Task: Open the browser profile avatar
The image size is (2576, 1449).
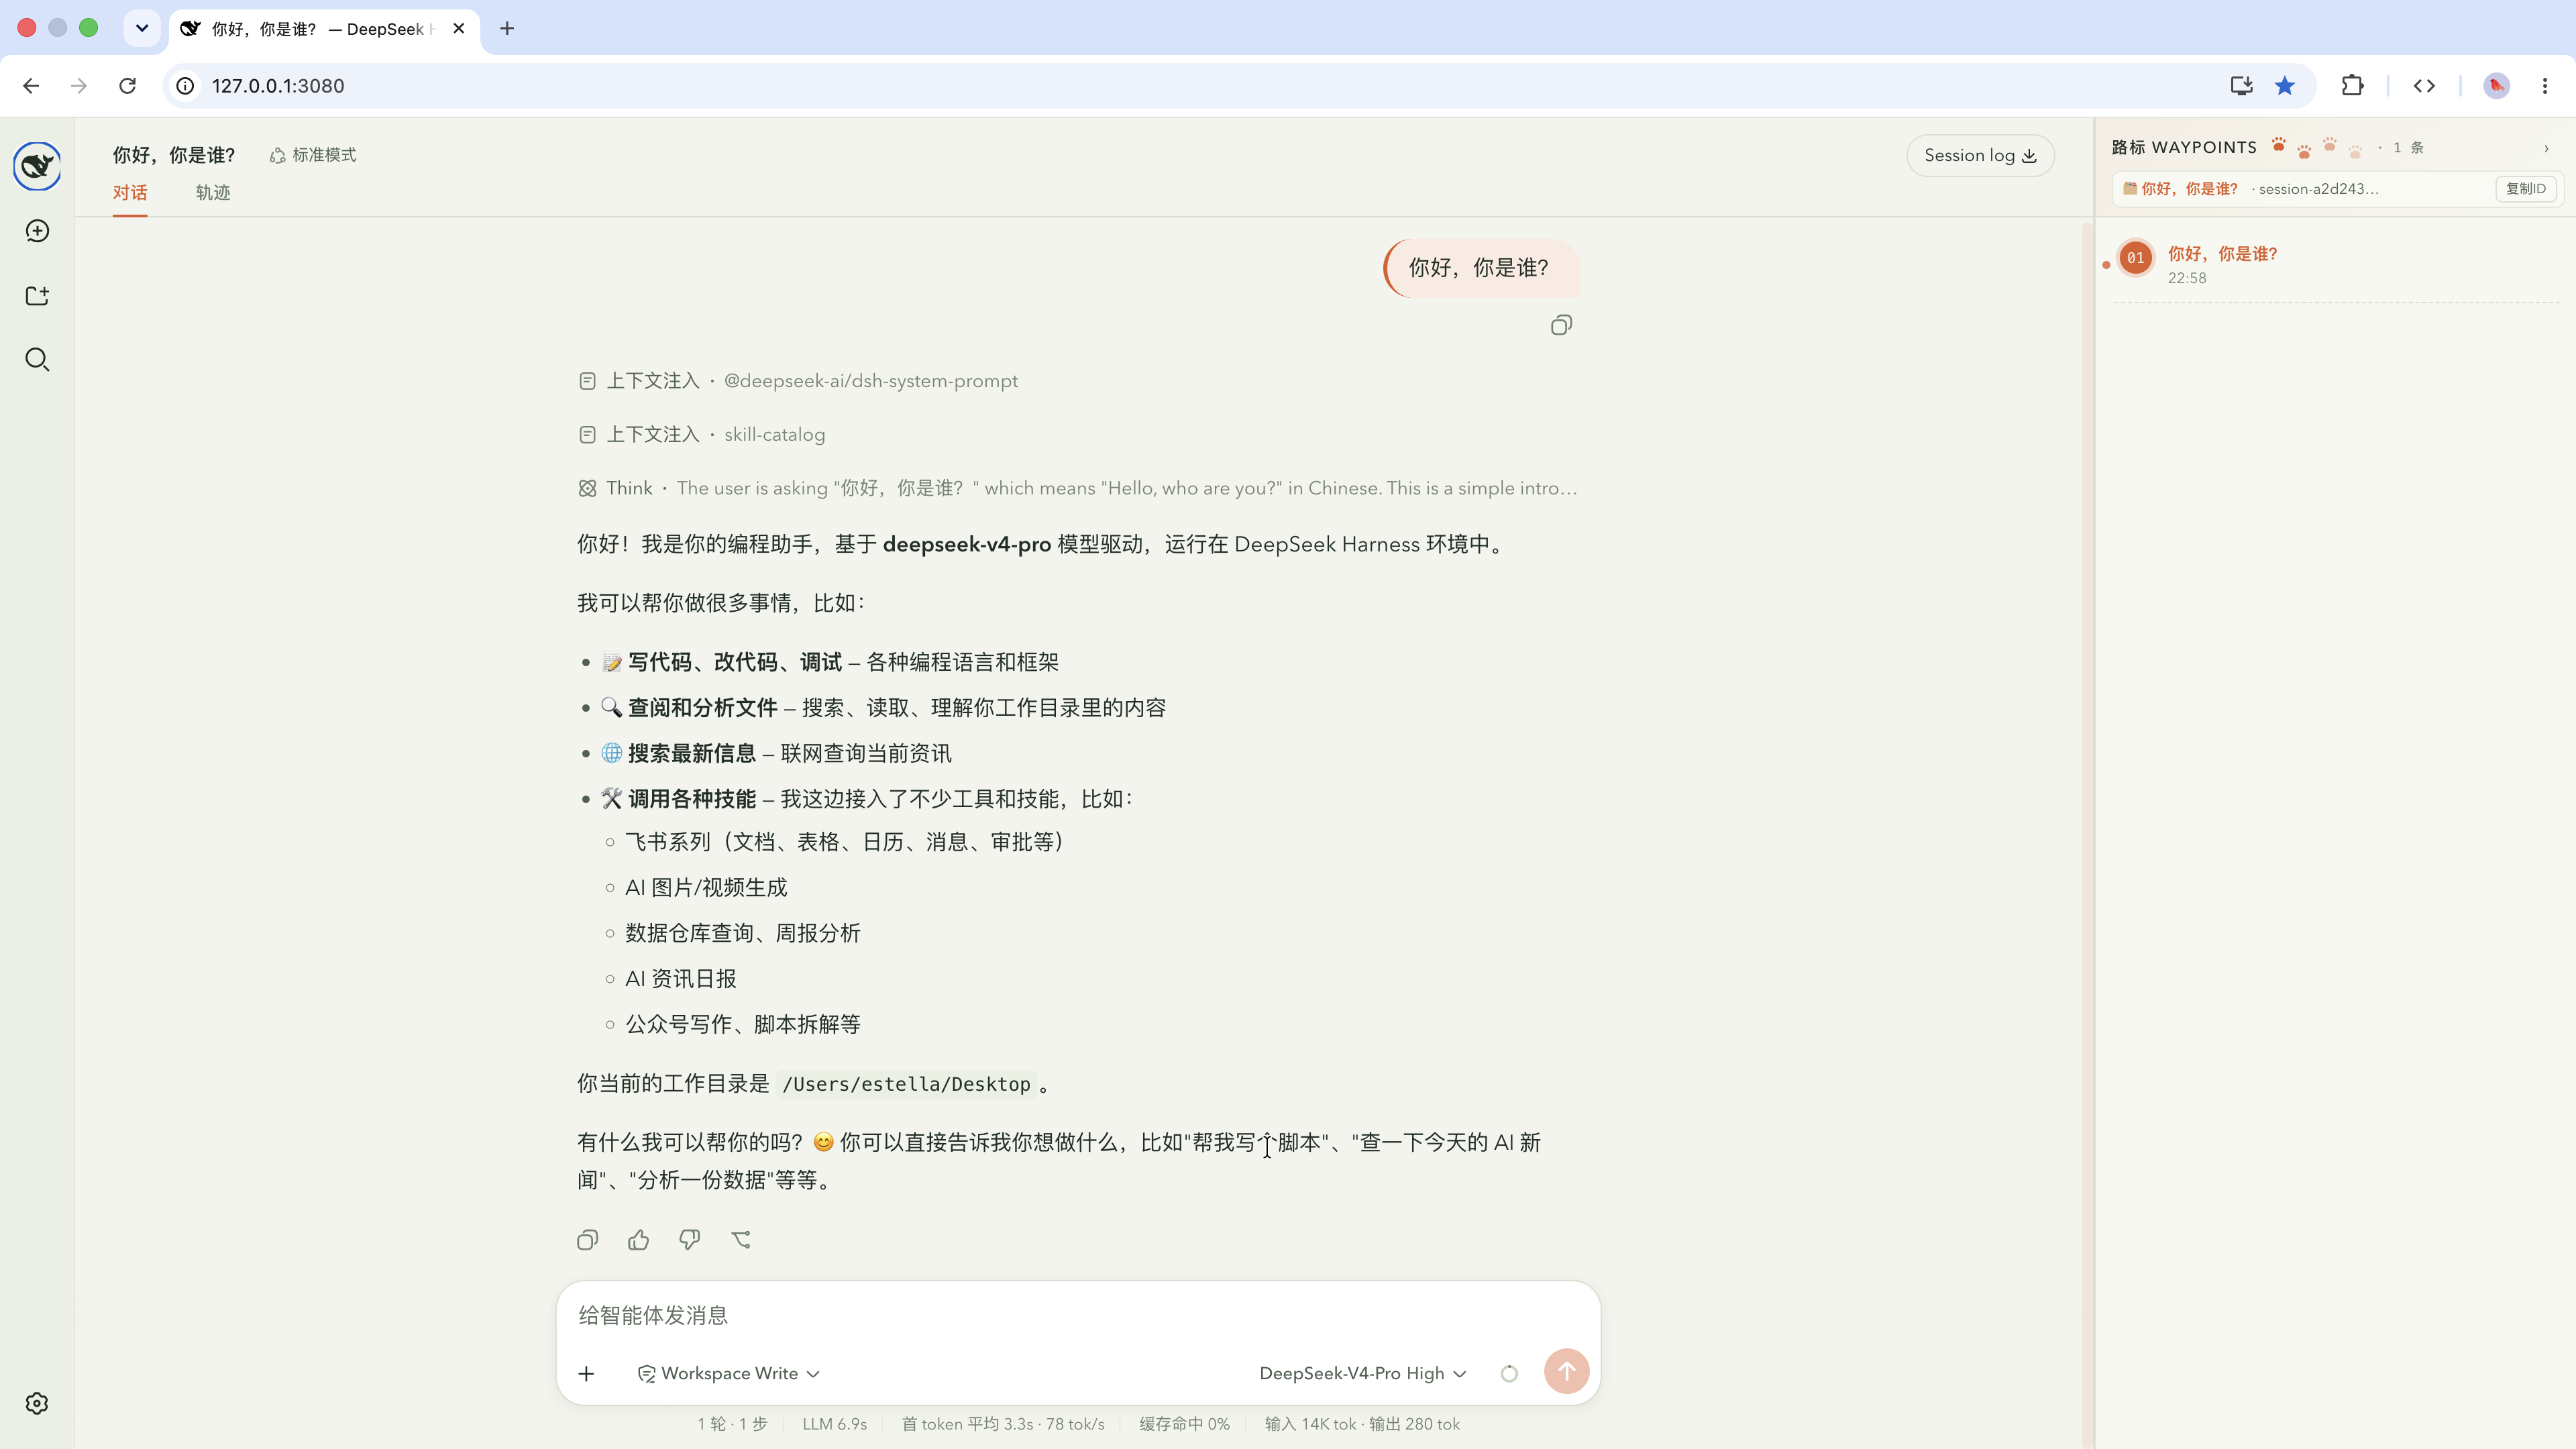Action: click(x=2497, y=86)
